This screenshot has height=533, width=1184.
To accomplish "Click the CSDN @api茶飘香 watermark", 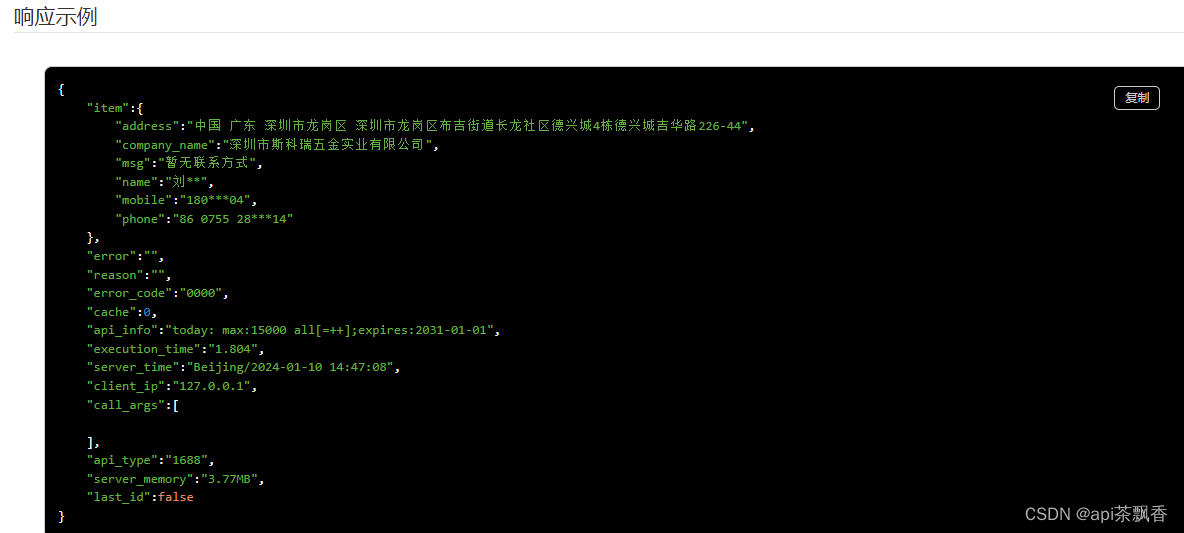I will [1096, 513].
